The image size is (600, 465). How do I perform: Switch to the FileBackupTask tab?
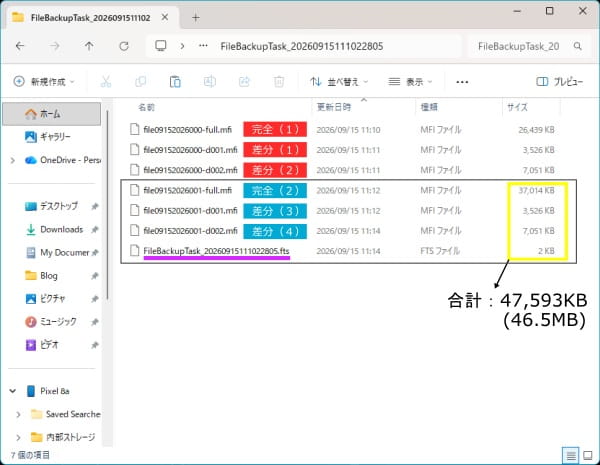point(91,18)
